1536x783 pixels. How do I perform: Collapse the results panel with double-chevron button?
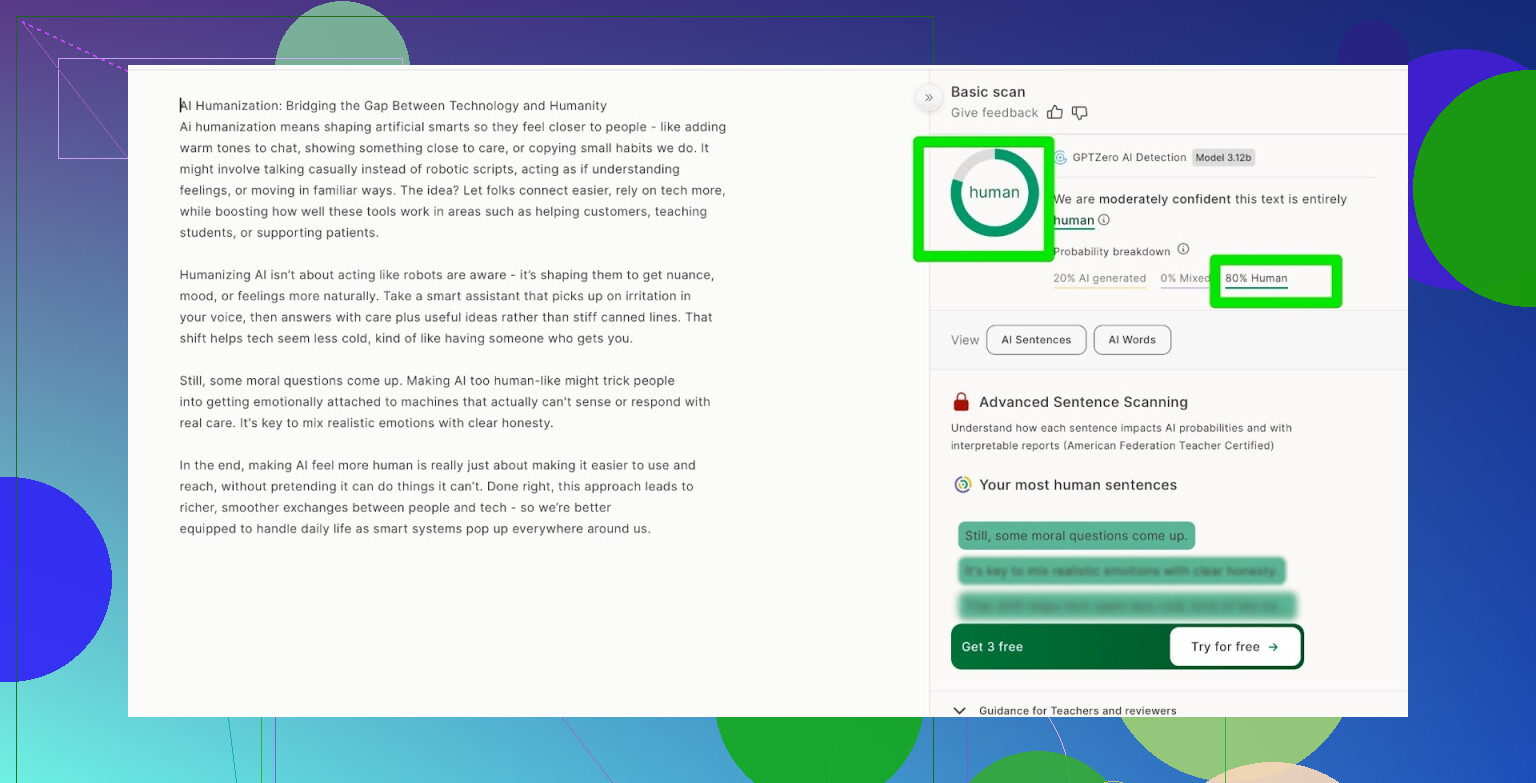pyautogui.click(x=928, y=97)
